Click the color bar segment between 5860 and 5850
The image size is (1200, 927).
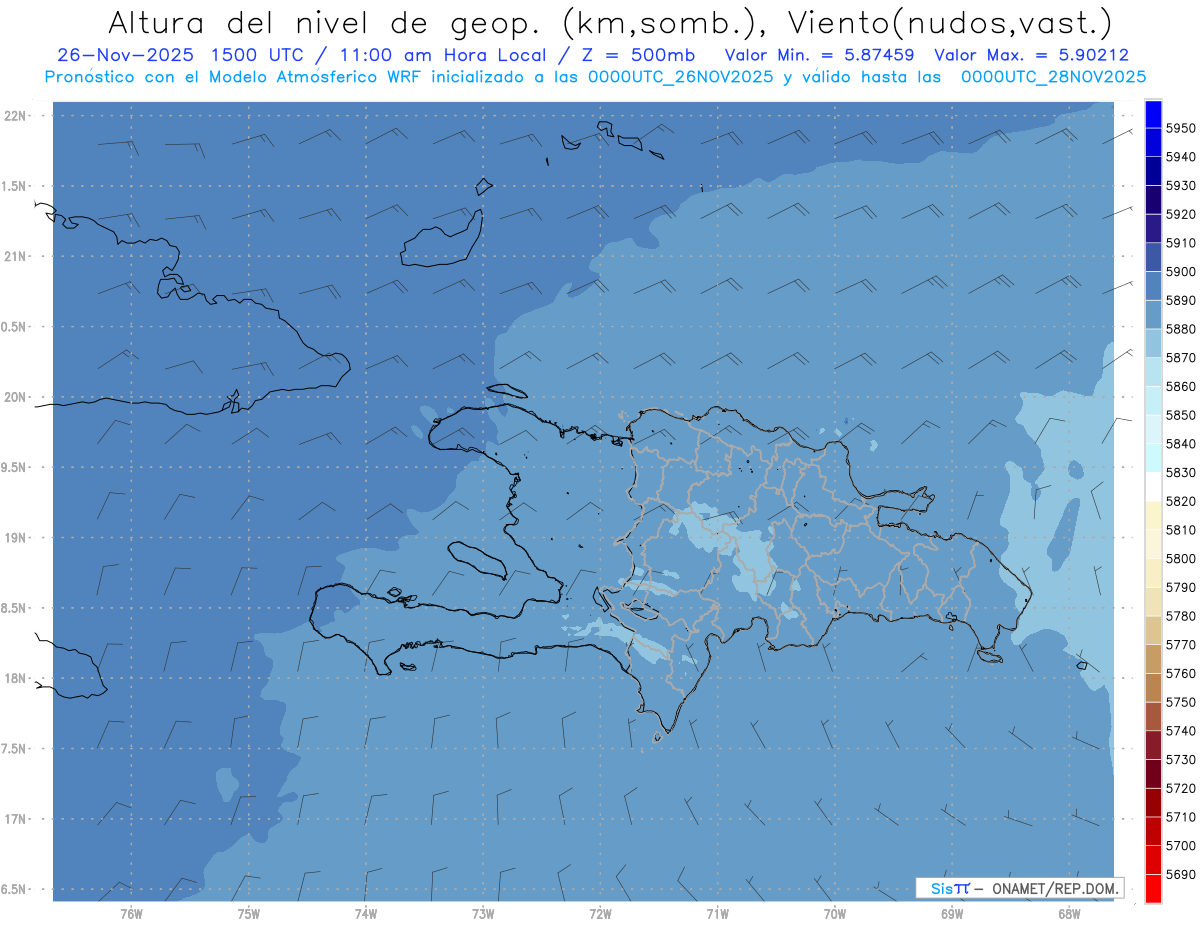(x=1152, y=401)
